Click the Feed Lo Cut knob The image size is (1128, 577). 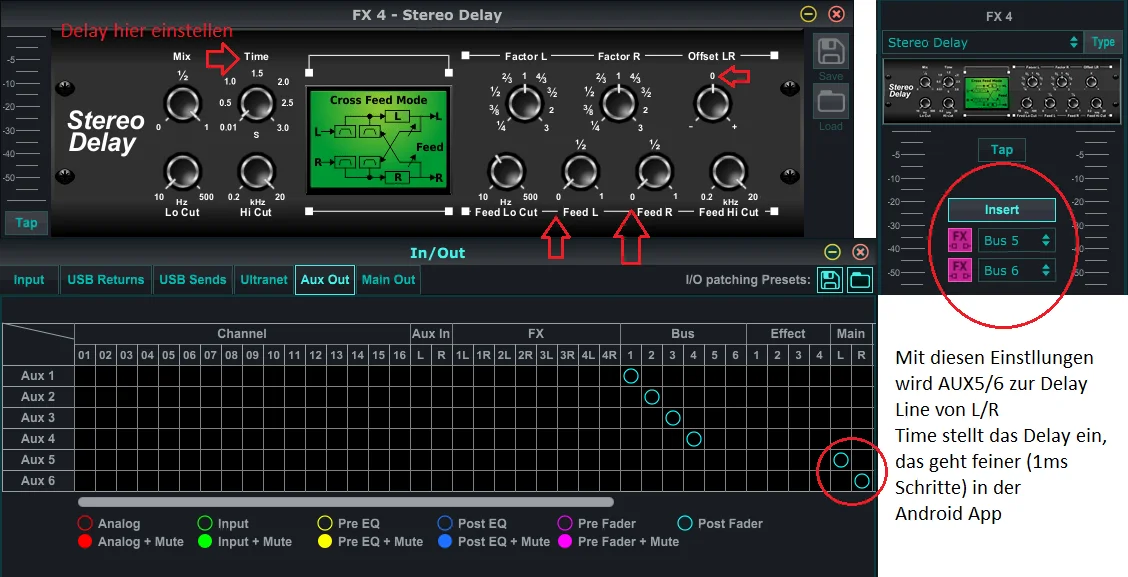506,172
